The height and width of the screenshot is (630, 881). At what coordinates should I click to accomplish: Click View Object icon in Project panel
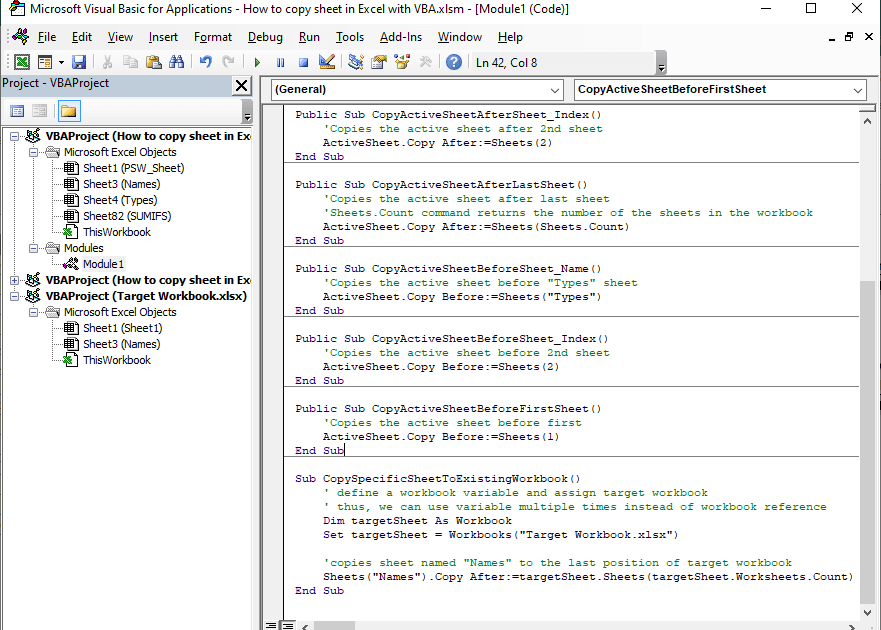point(39,111)
